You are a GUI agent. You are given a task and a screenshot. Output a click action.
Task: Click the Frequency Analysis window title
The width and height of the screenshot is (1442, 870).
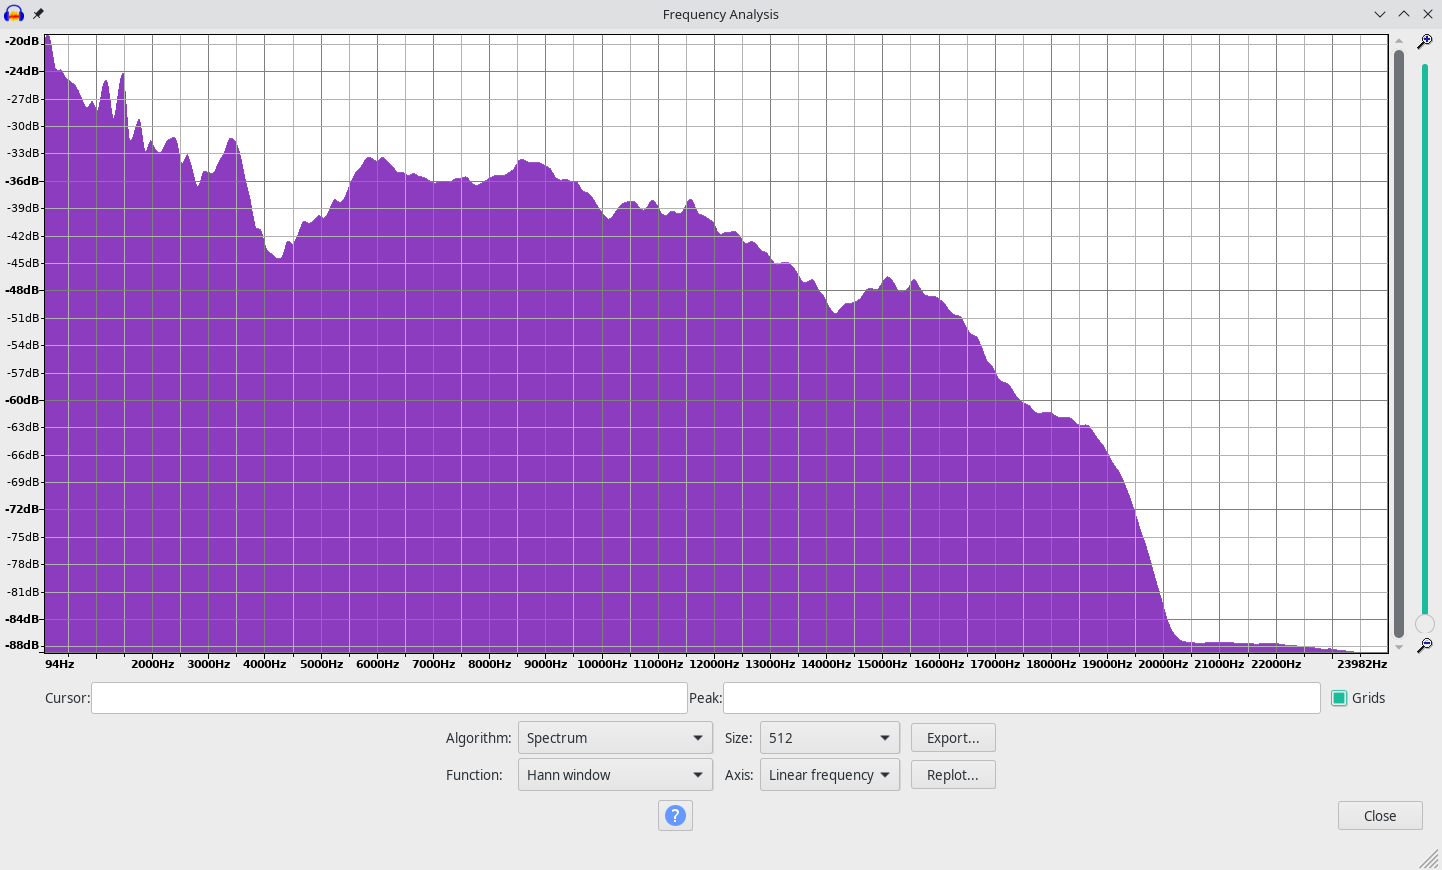tap(720, 14)
